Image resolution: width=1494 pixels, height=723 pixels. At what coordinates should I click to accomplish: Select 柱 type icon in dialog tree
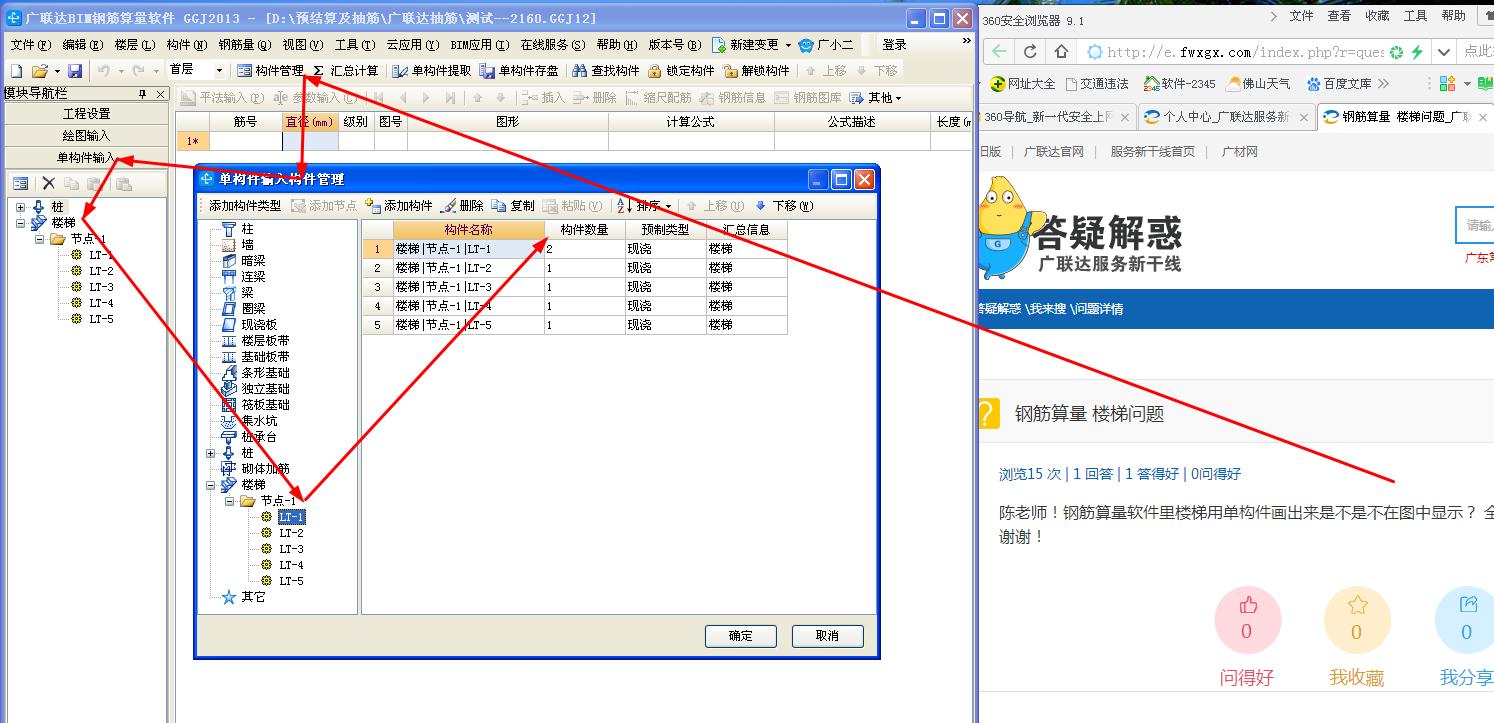point(229,229)
